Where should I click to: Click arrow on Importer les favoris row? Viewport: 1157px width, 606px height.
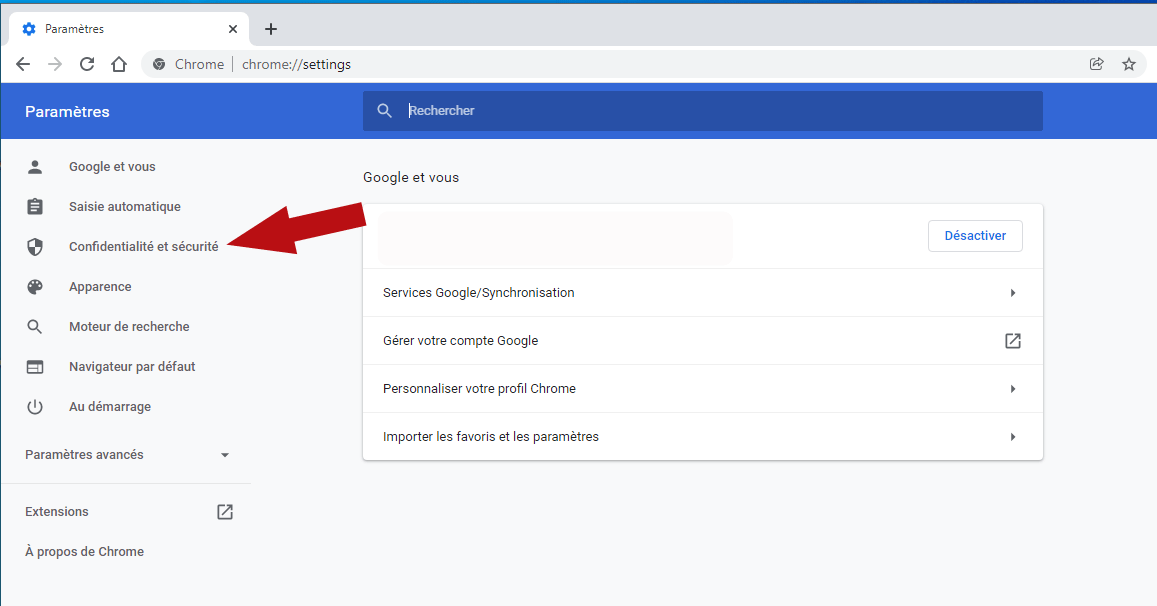tap(1013, 437)
